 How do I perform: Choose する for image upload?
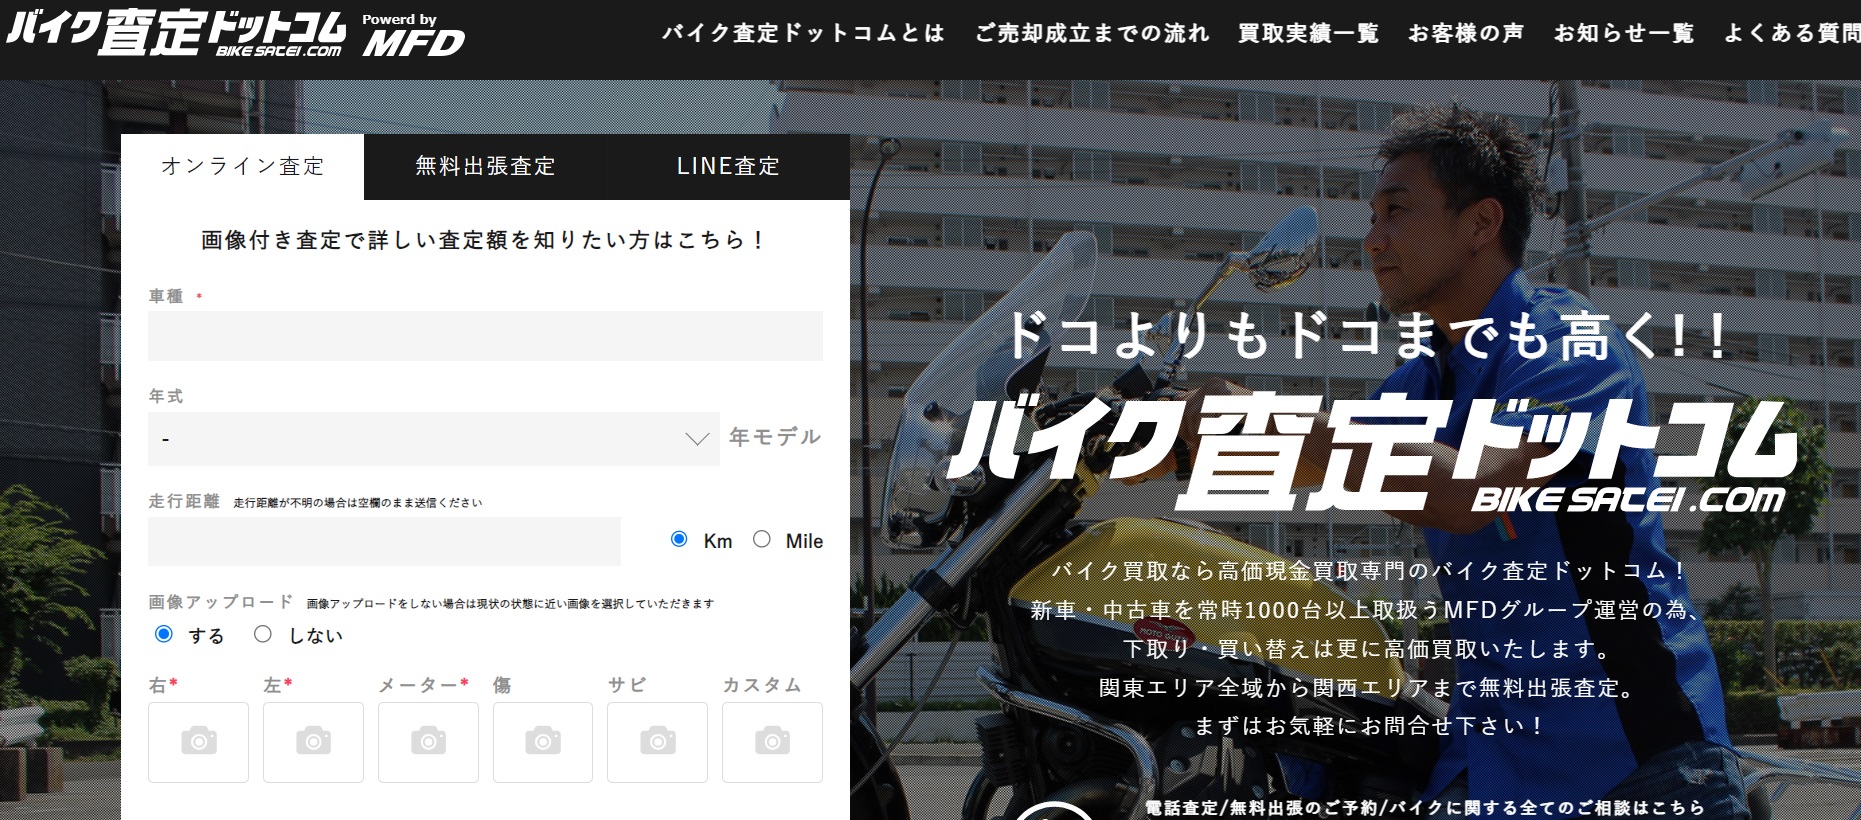coord(164,634)
